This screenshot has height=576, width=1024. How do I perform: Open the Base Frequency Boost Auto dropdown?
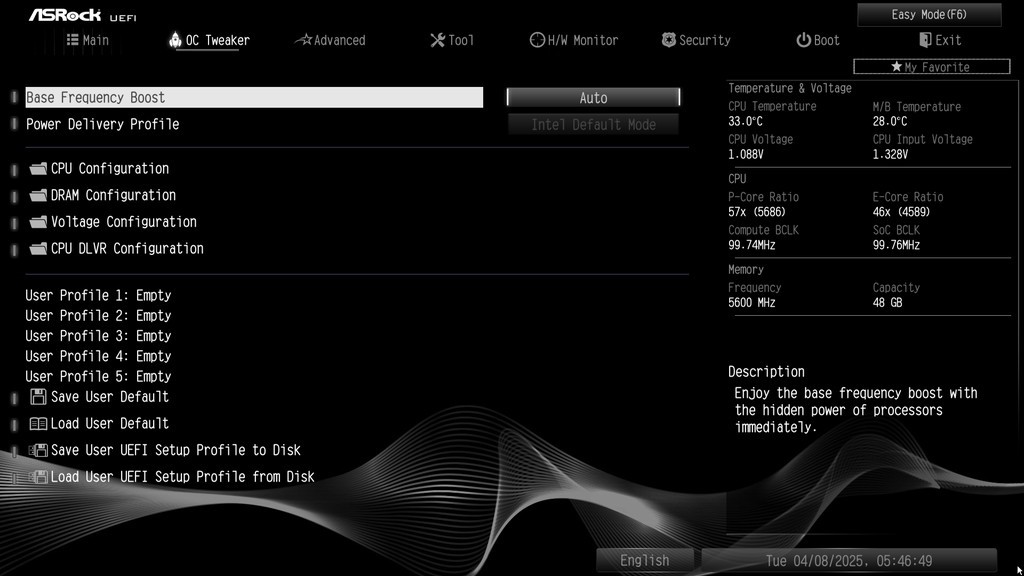[x=593, y=98]
